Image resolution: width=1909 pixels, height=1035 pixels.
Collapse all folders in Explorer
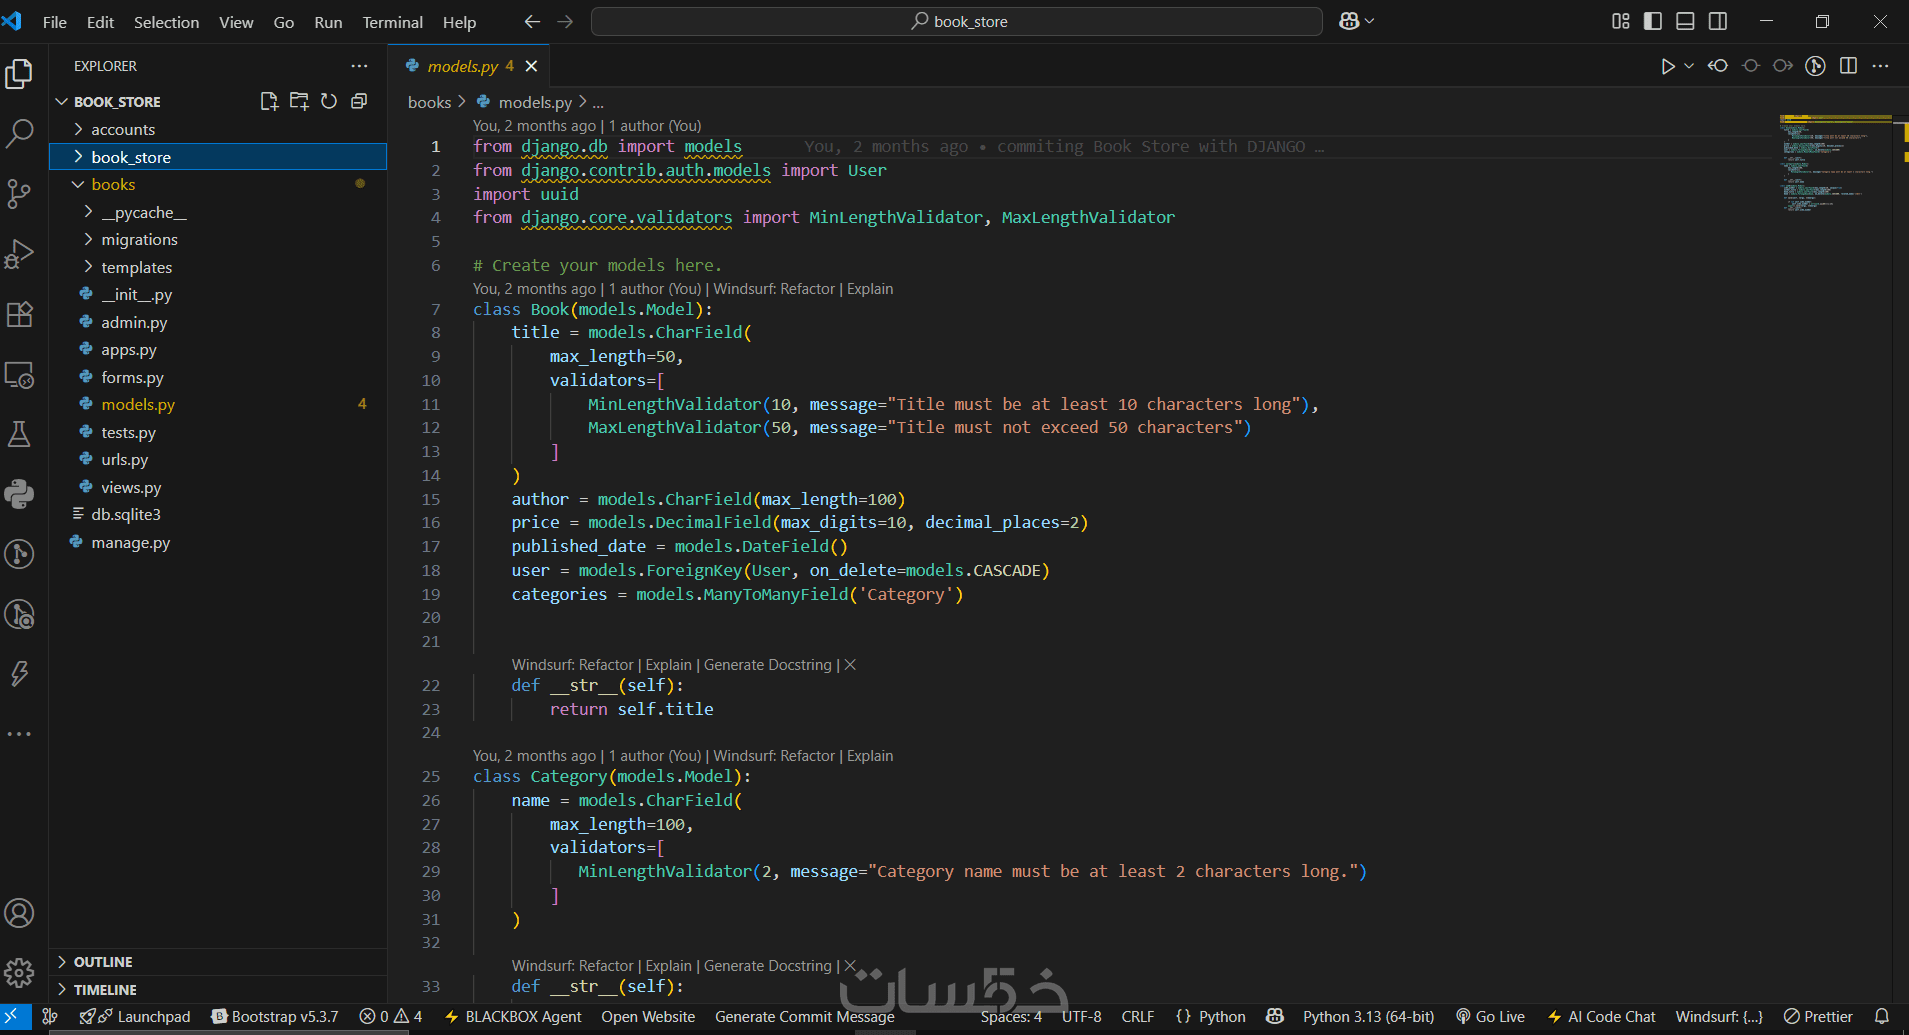[x=359, y=101]
